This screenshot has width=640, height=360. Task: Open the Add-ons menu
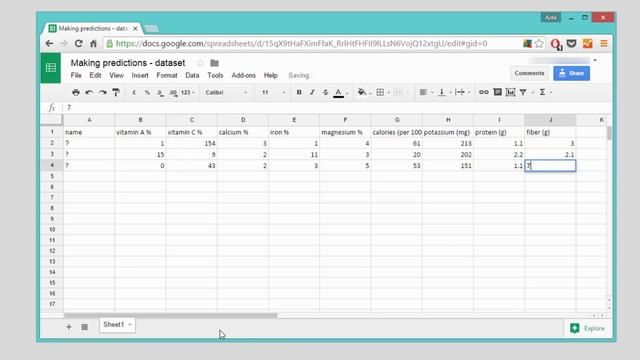pos(244,76)
